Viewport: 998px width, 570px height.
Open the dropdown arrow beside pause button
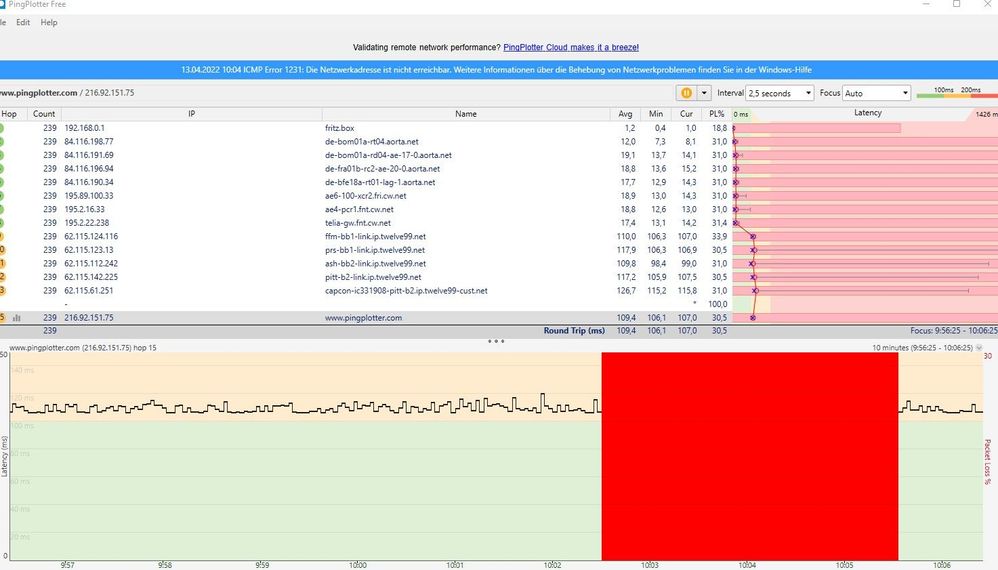coord(704,93)
